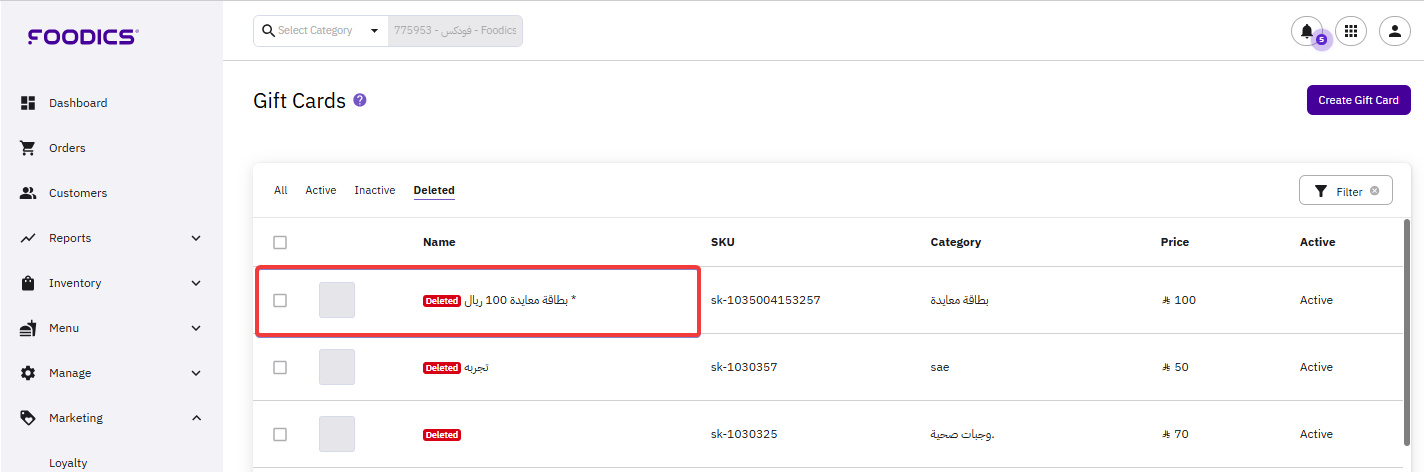Open the Filter button
This screenshot has width=1424, height=472.
tap(1345, 191)
